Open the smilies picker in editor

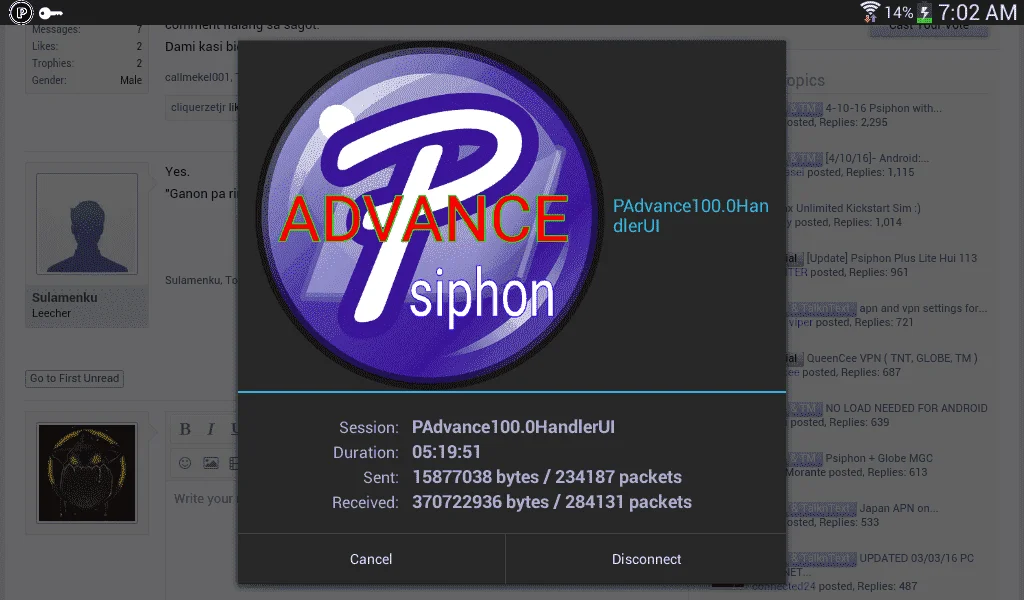point(185,463)
